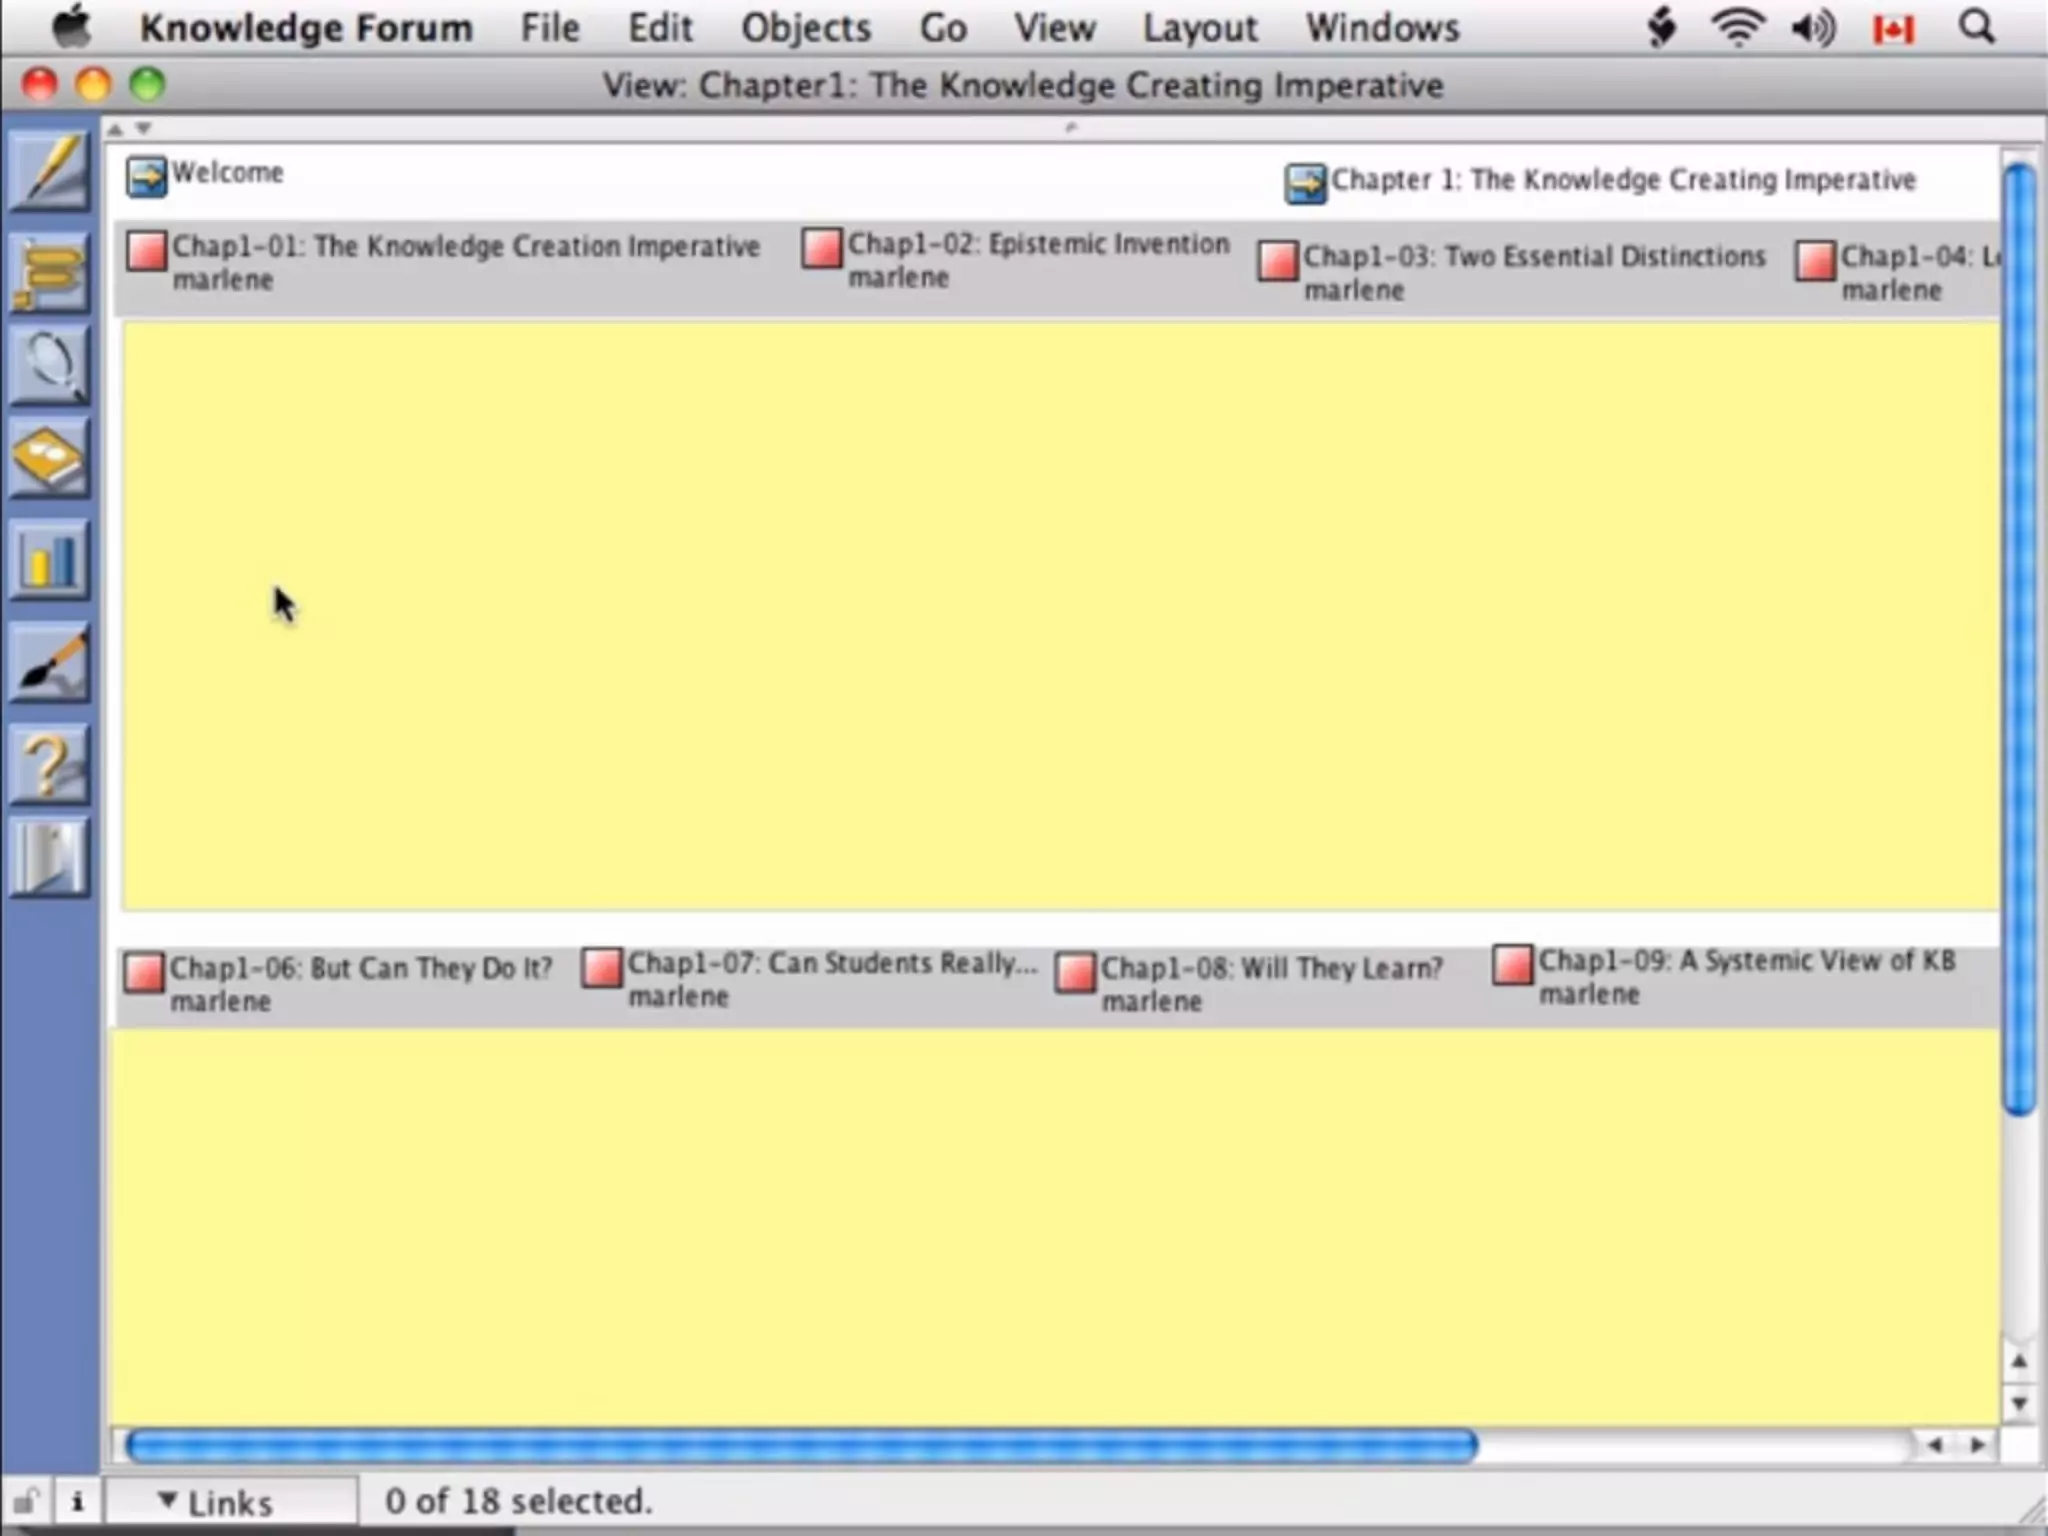The image size is (2048, 1536).
Task: Expand the Links dropdown
Action: (x=216, y=1502)
